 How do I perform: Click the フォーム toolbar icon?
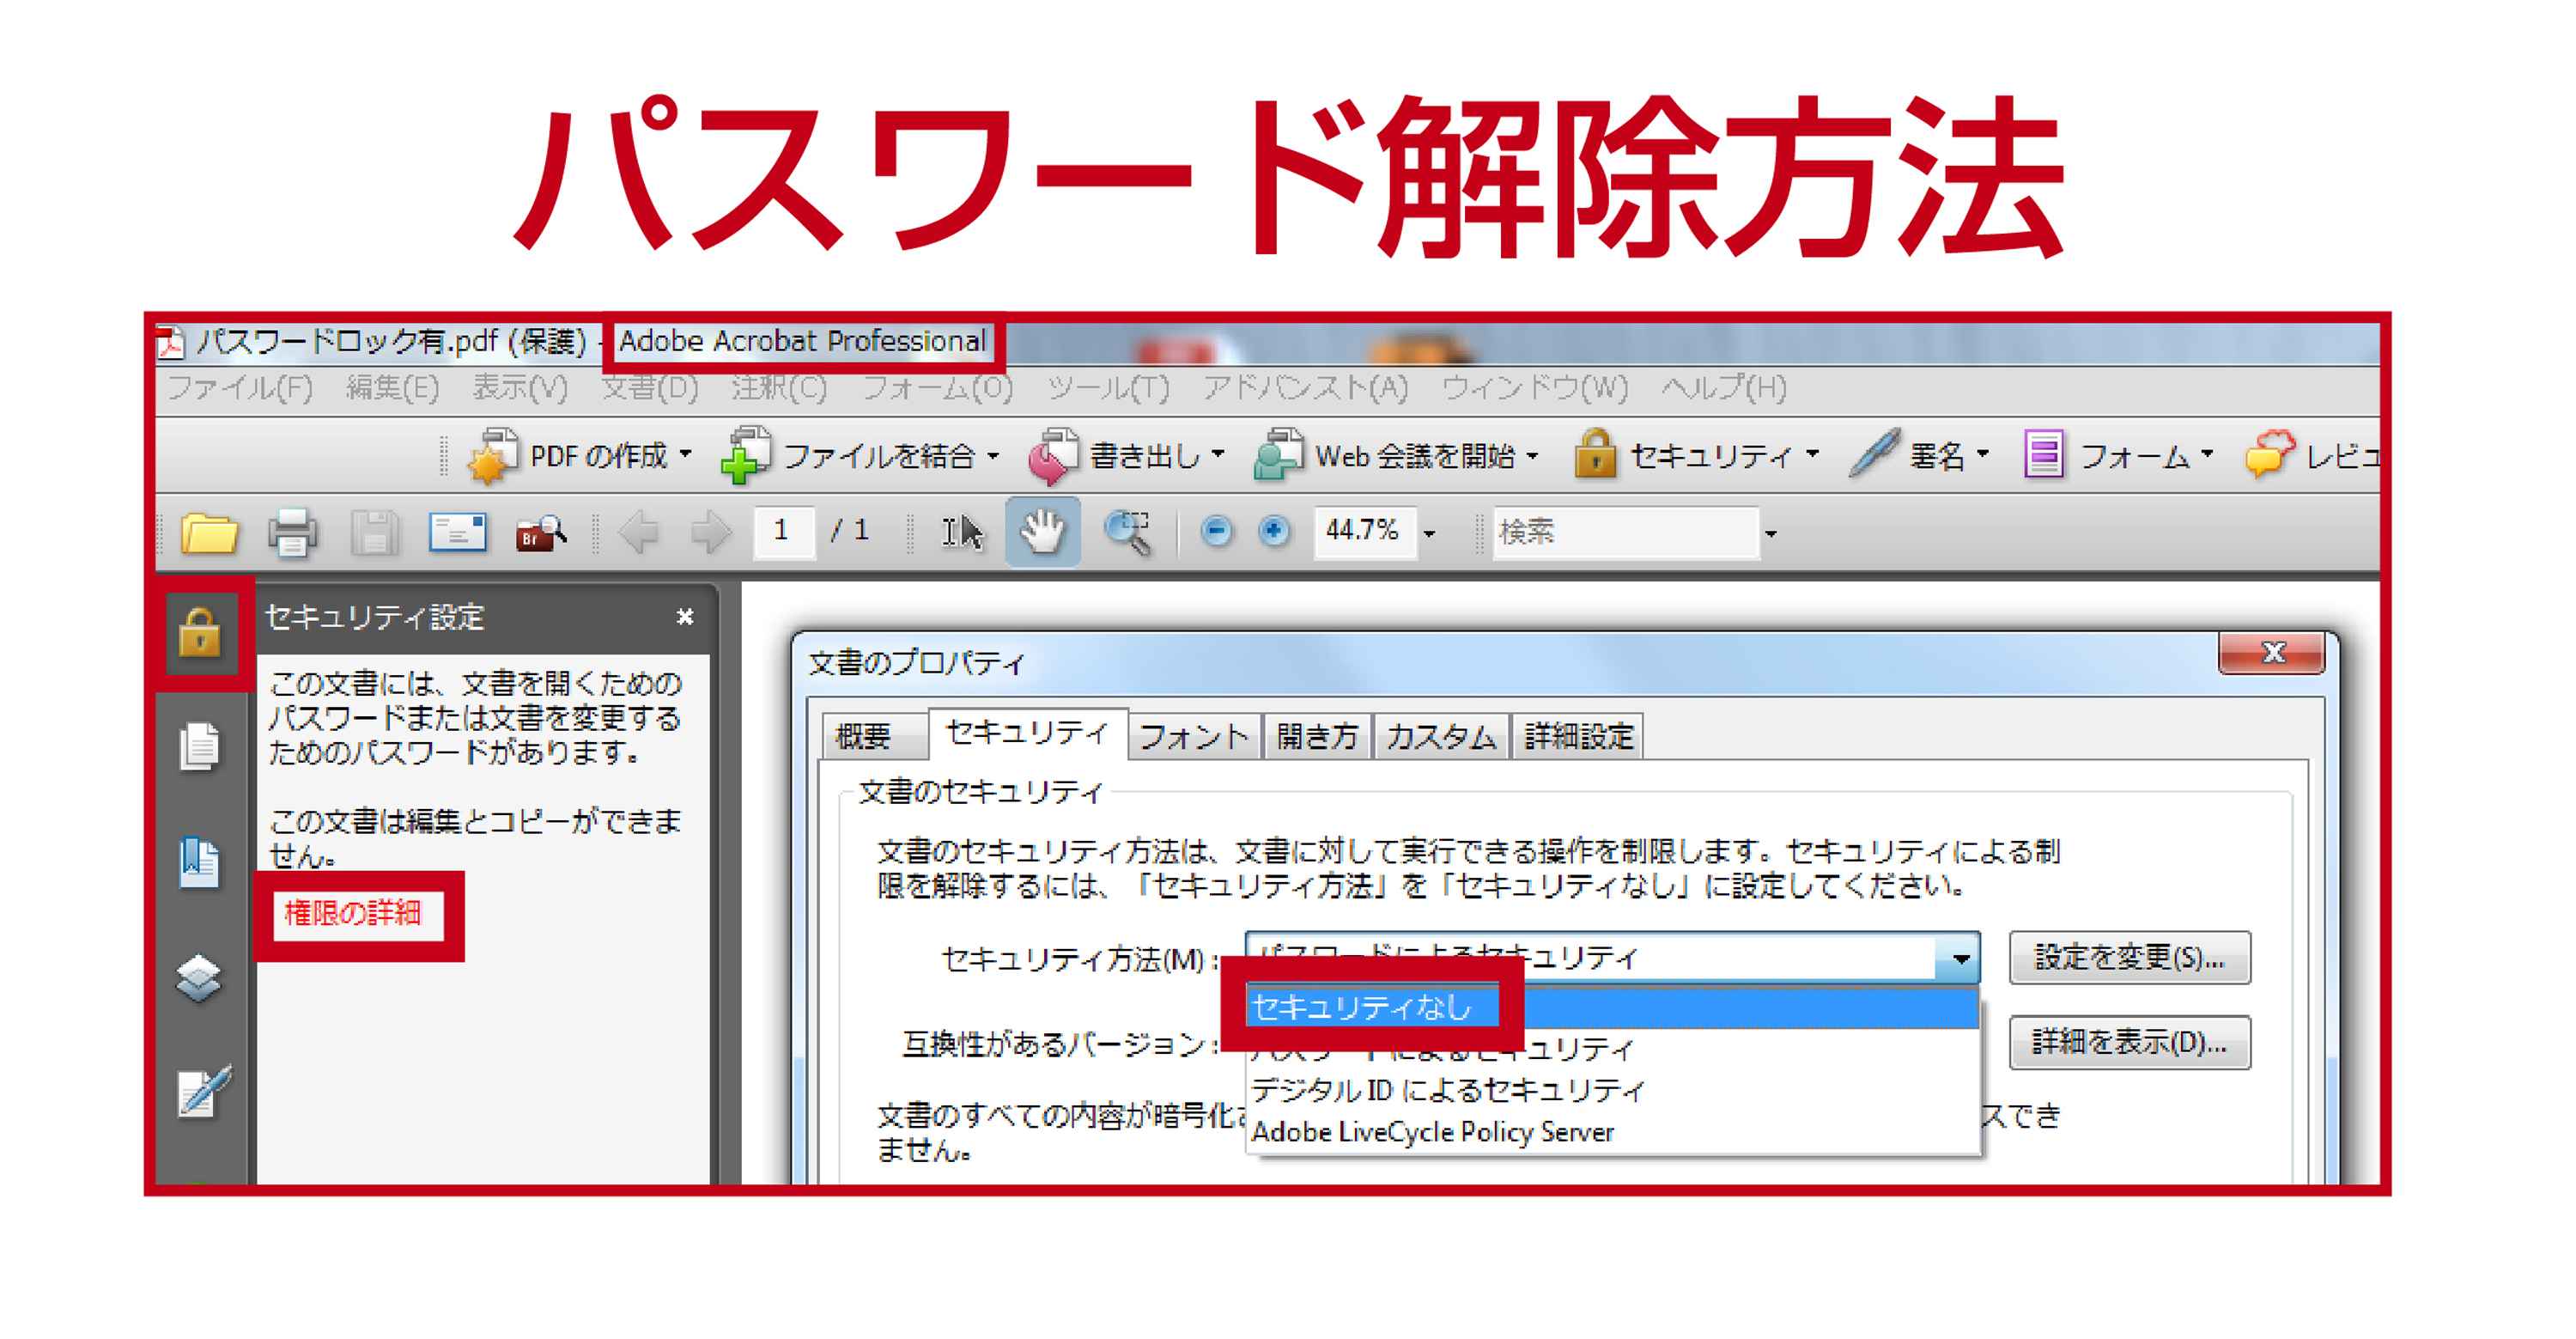pos(2044,456)
